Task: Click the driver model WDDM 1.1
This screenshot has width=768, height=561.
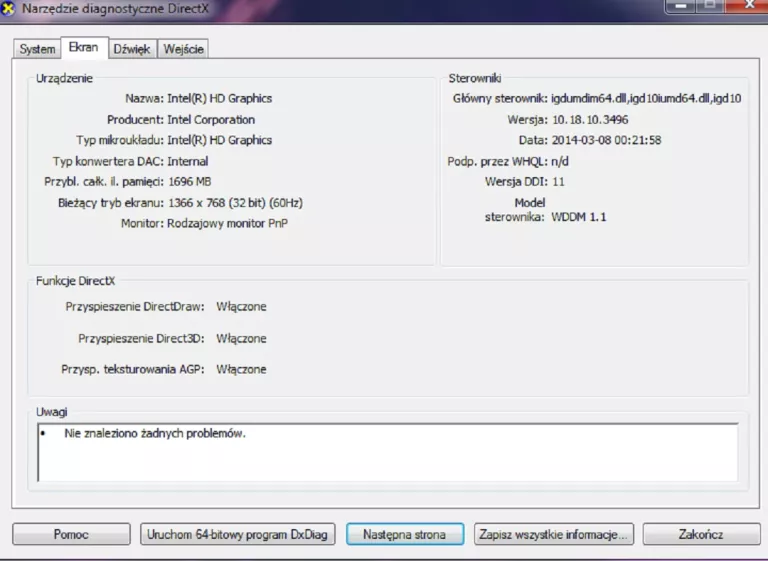Action: (579, 217)
